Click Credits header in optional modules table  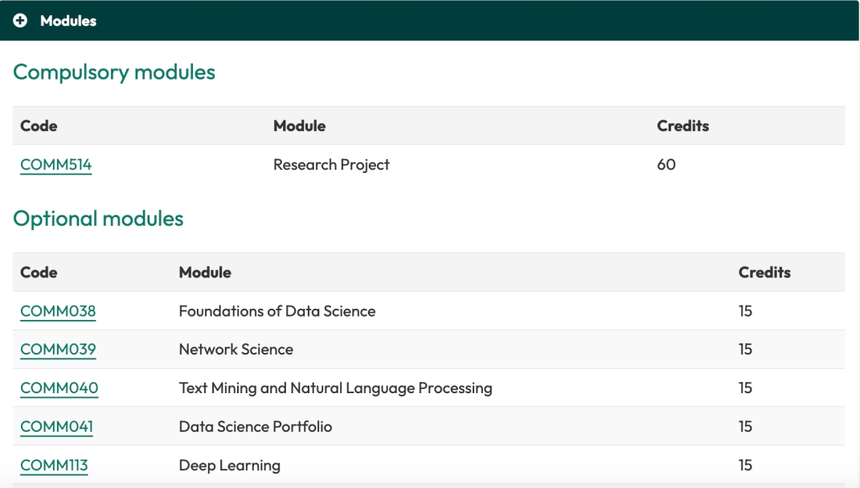tap(764, 272)
